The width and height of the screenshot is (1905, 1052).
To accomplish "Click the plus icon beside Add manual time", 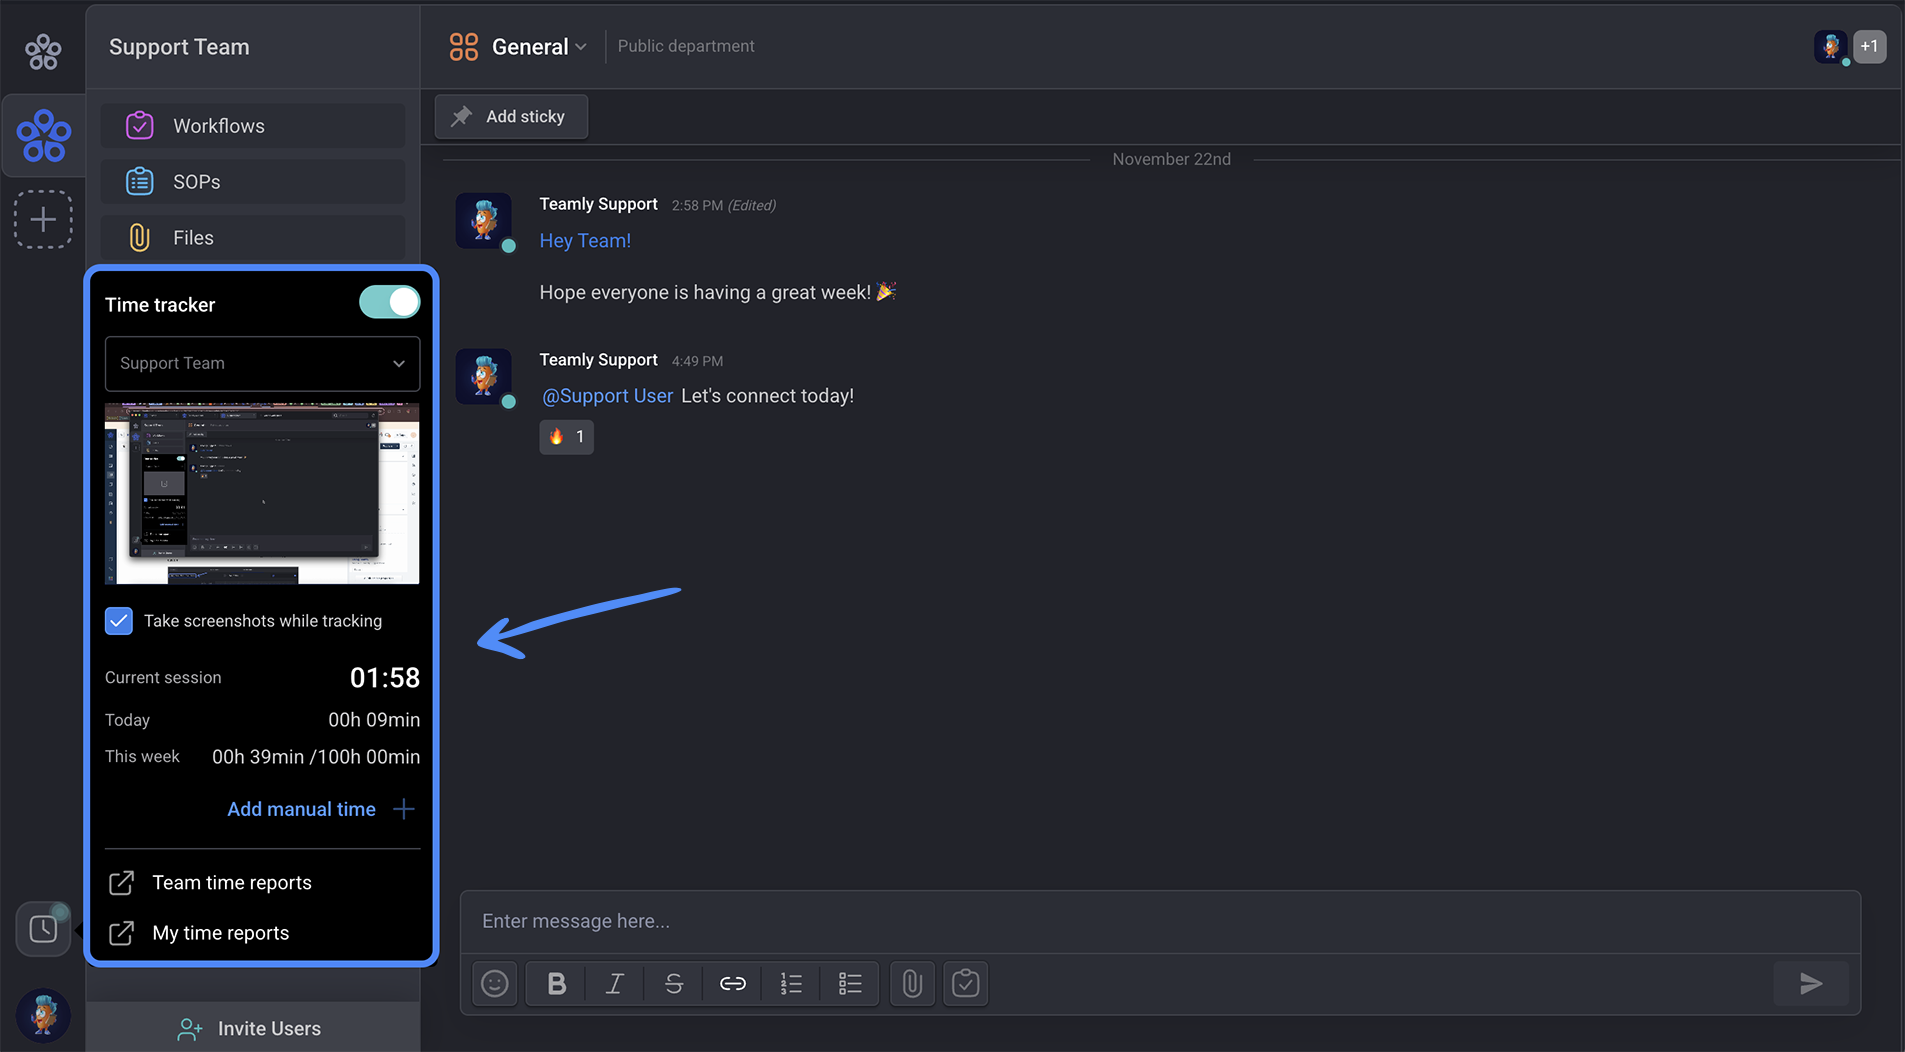I will tap(404, 809).
